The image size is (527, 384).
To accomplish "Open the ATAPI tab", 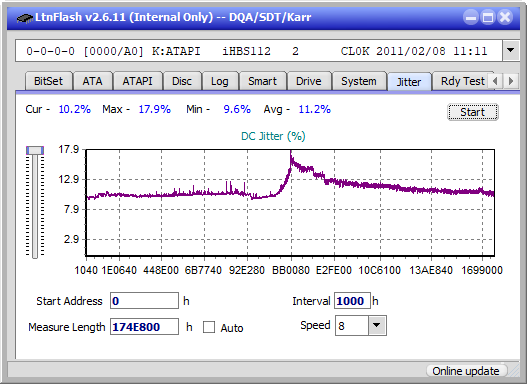I will [x=137, y=81].
